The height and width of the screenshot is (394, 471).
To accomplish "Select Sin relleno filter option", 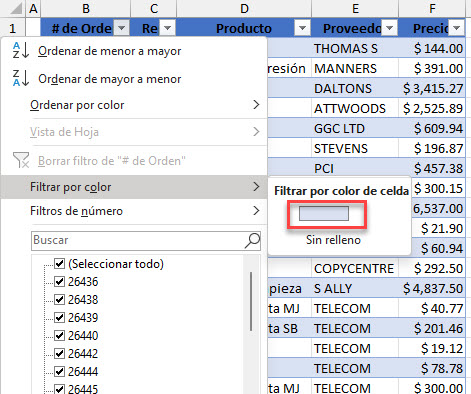I will tap(333, 240).
